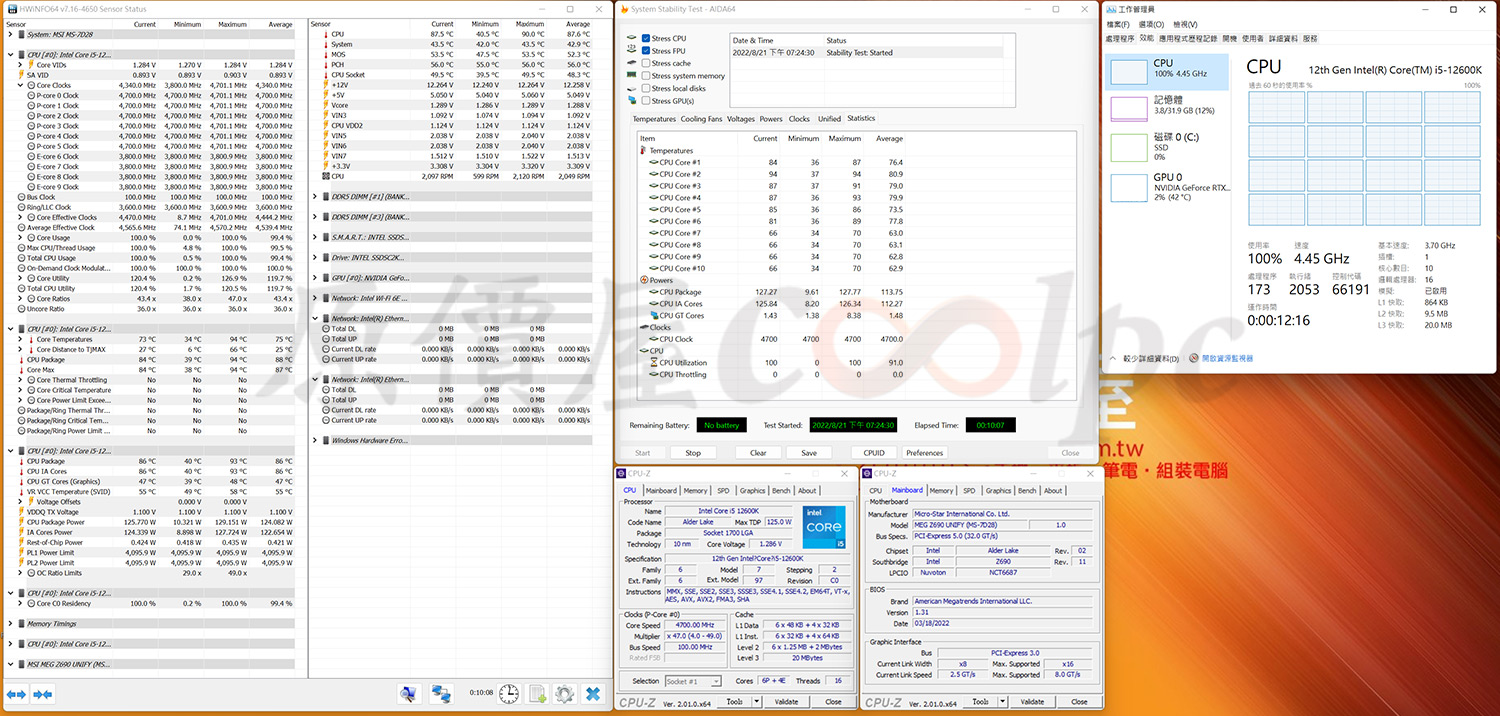Click HWiNFO expand columns arrows icon
The height and width of the screenshot is (716, 1500).
click(x=16, y=693)
